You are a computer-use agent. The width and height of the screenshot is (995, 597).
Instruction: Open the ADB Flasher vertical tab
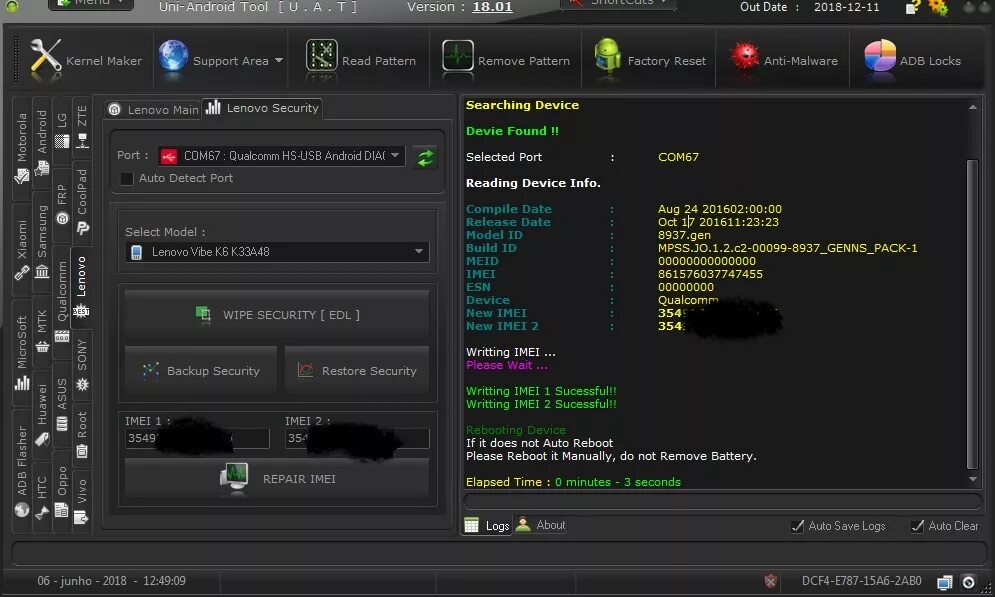(x=22, y=471)
